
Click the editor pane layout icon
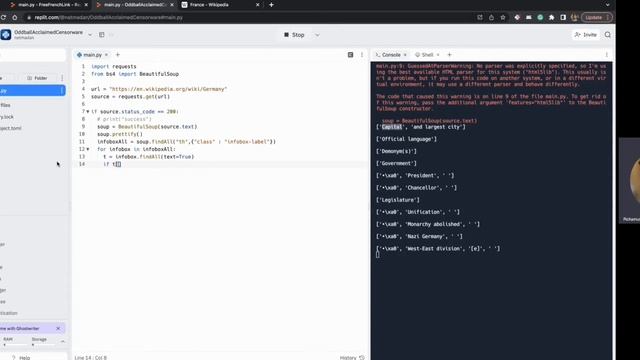[x=350, y=55]
